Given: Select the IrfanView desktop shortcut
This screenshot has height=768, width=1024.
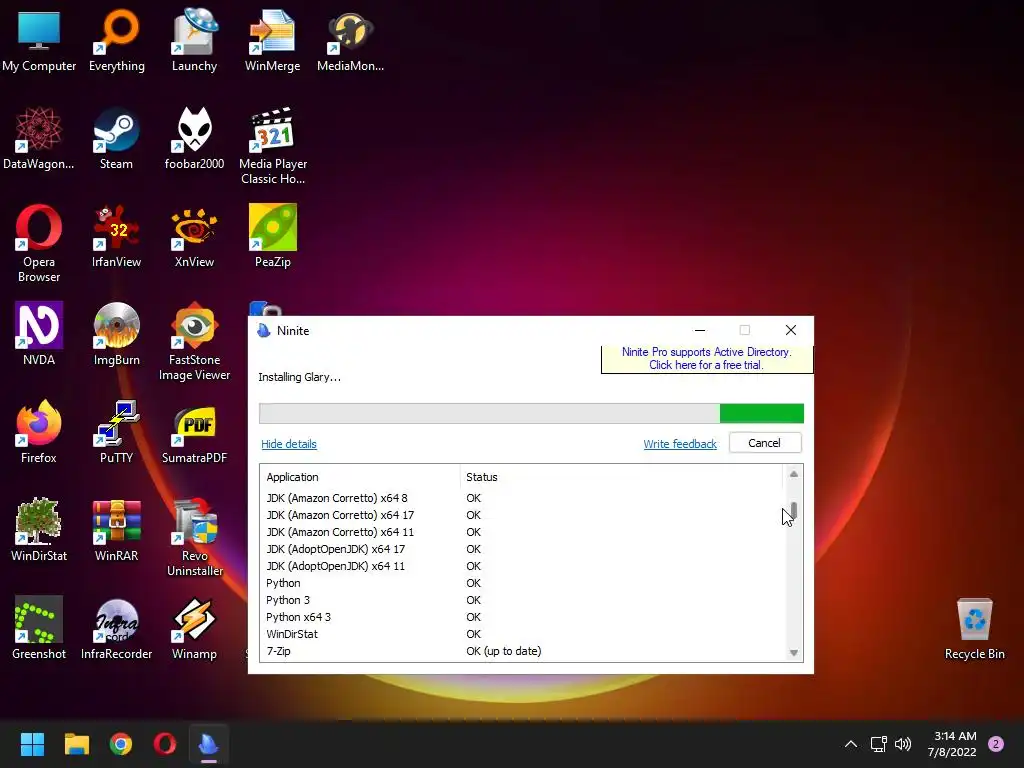Looking at the screenshot, I should [x=116, y=236].
